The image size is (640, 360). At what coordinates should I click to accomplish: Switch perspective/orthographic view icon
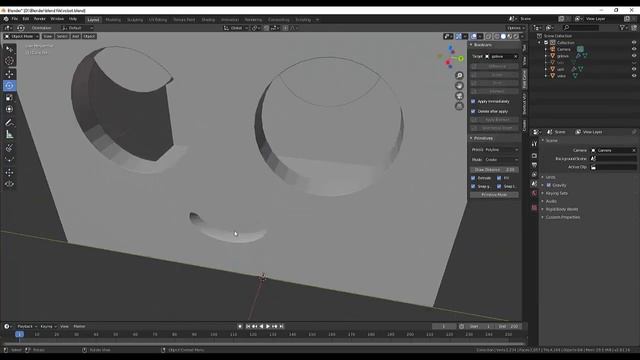pyautogui.click(x=459, y=106)
